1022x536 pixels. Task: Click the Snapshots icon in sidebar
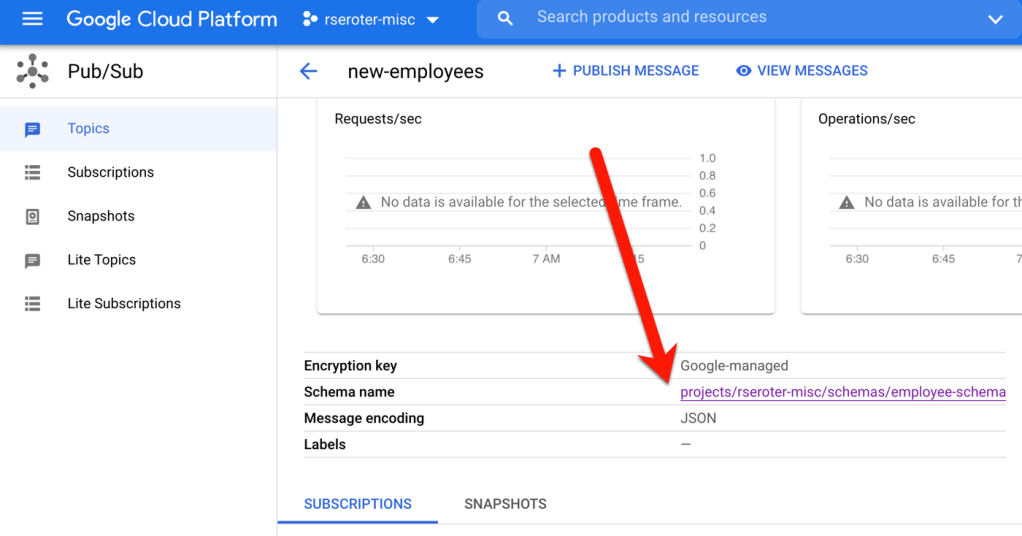coord(33,216)
